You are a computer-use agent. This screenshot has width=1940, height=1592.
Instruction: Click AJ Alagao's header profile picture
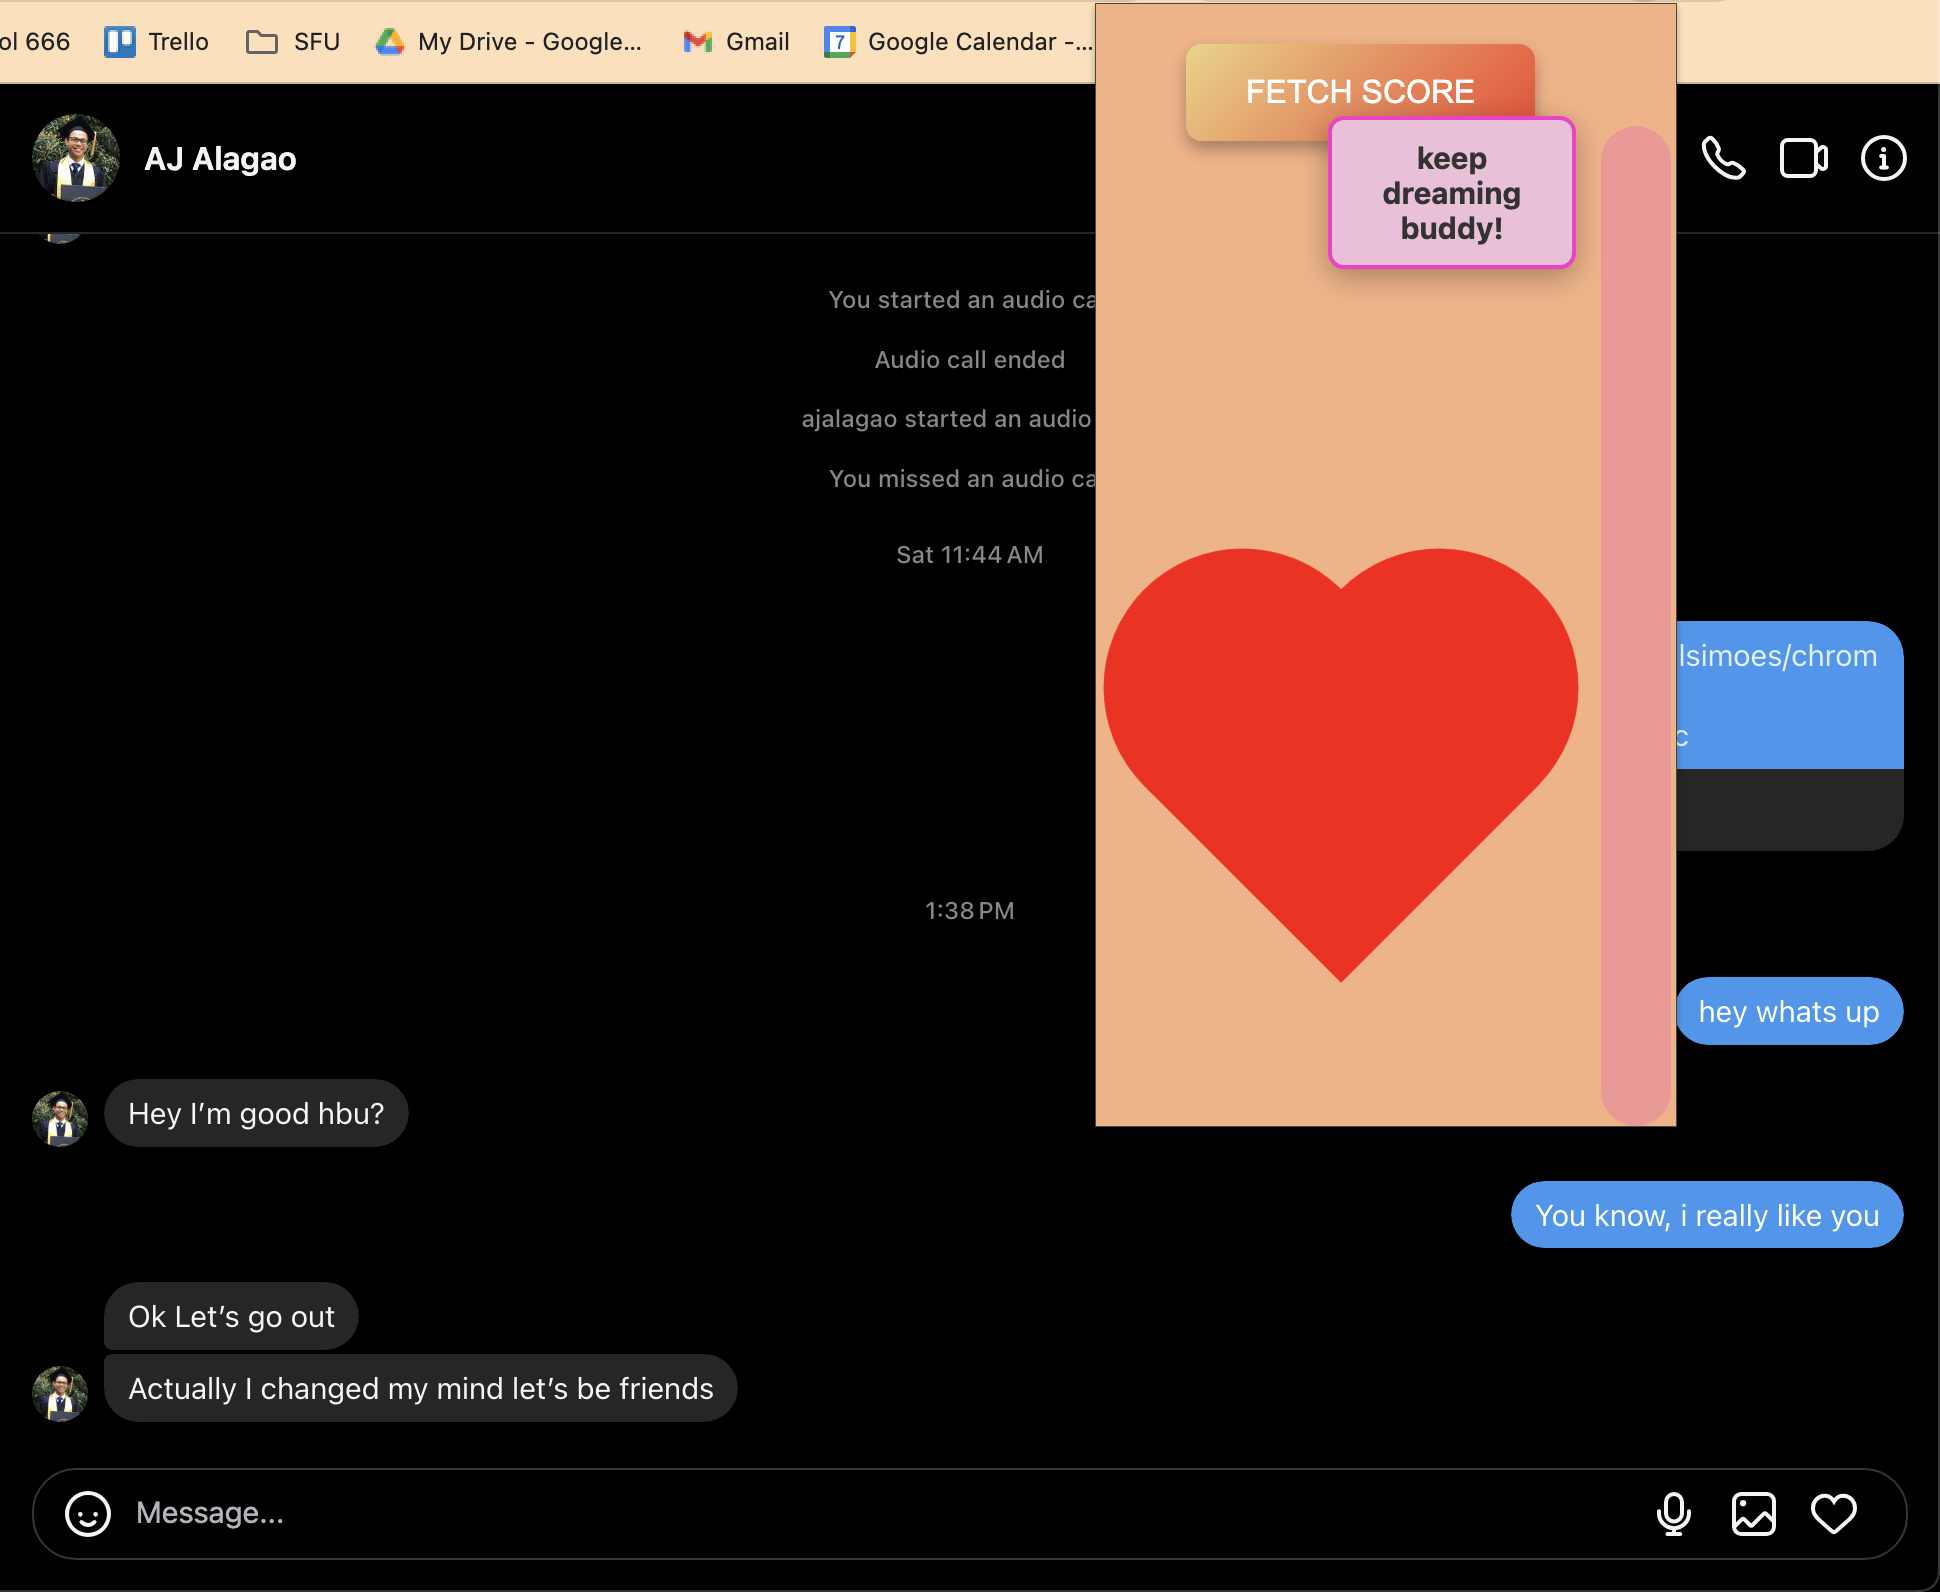[76, 158]
